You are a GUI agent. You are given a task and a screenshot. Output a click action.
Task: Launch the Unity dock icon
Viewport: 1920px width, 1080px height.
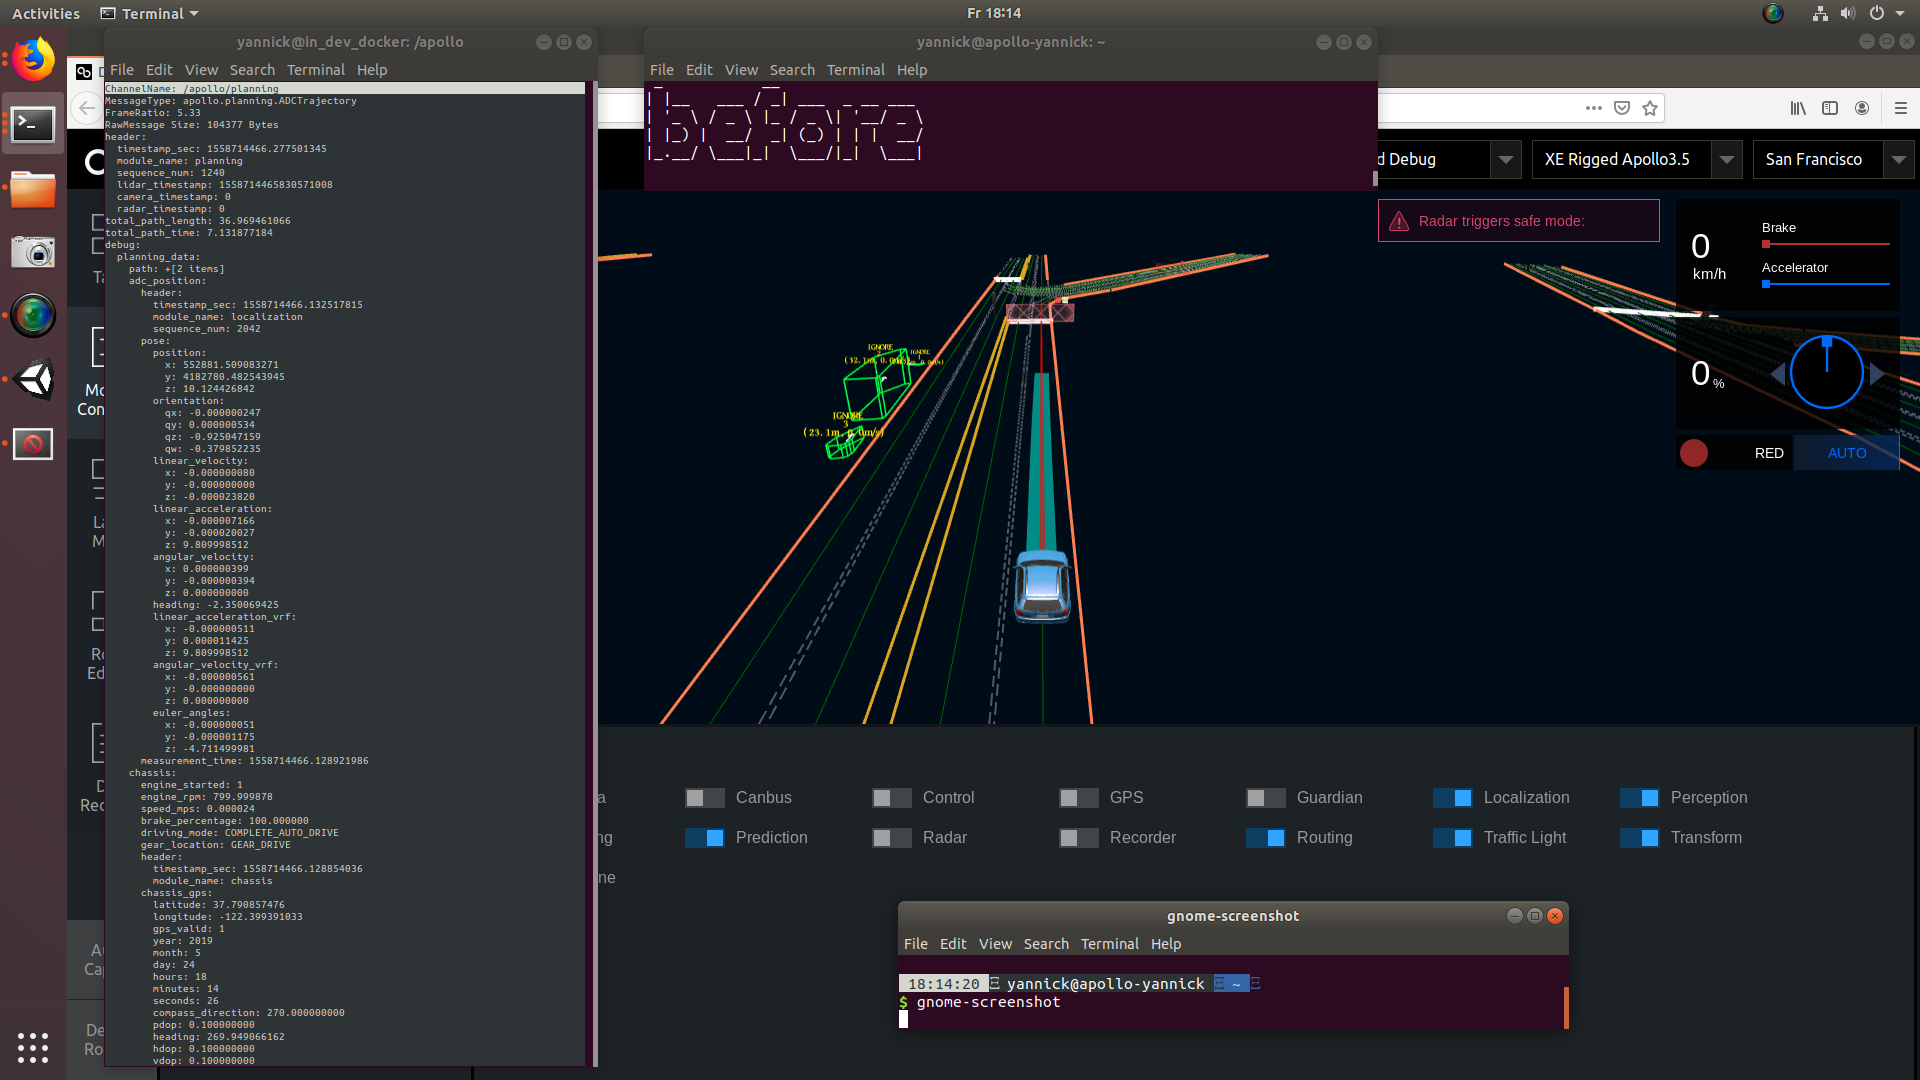point(33,380)
